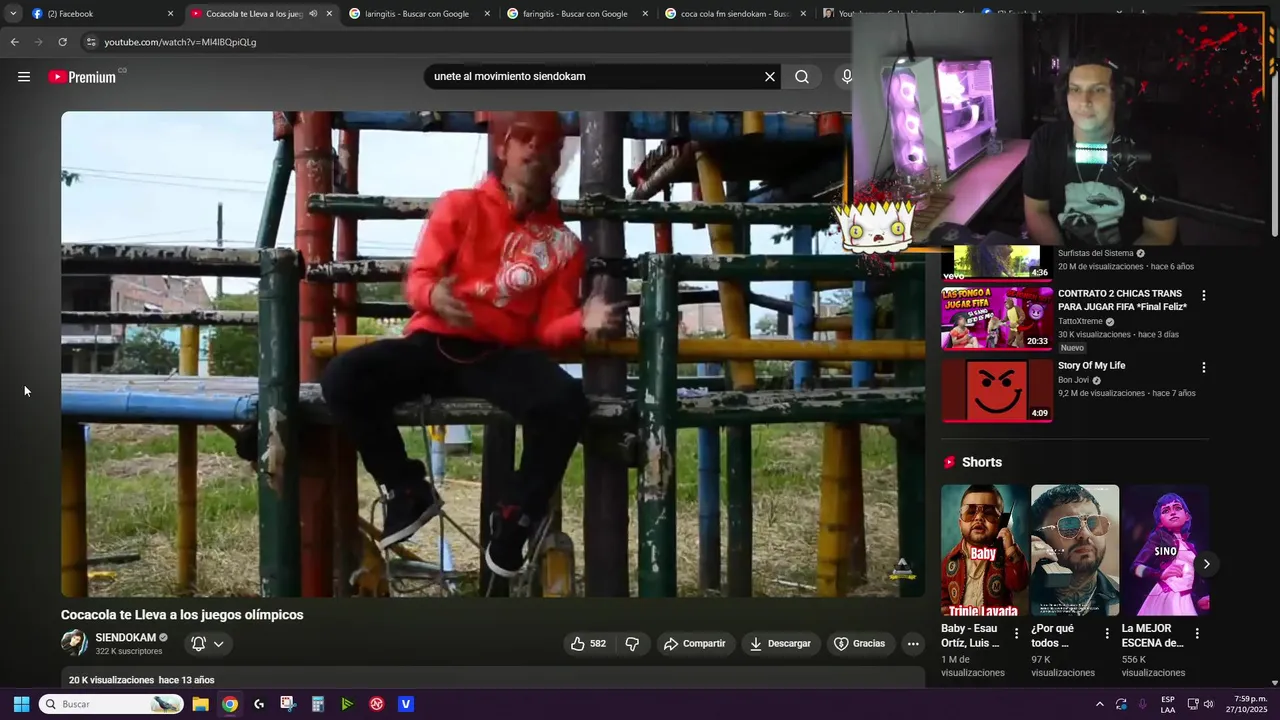Screen dimensions: 1280x720
Task: Go back with the browser back arrow
Action: tap(14, 42)
